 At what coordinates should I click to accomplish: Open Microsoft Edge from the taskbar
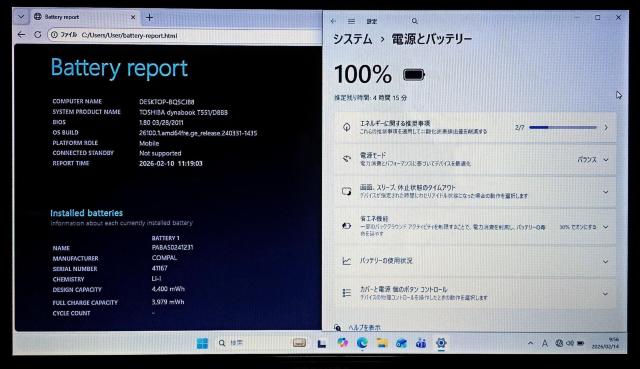click(x=362, y=343)
